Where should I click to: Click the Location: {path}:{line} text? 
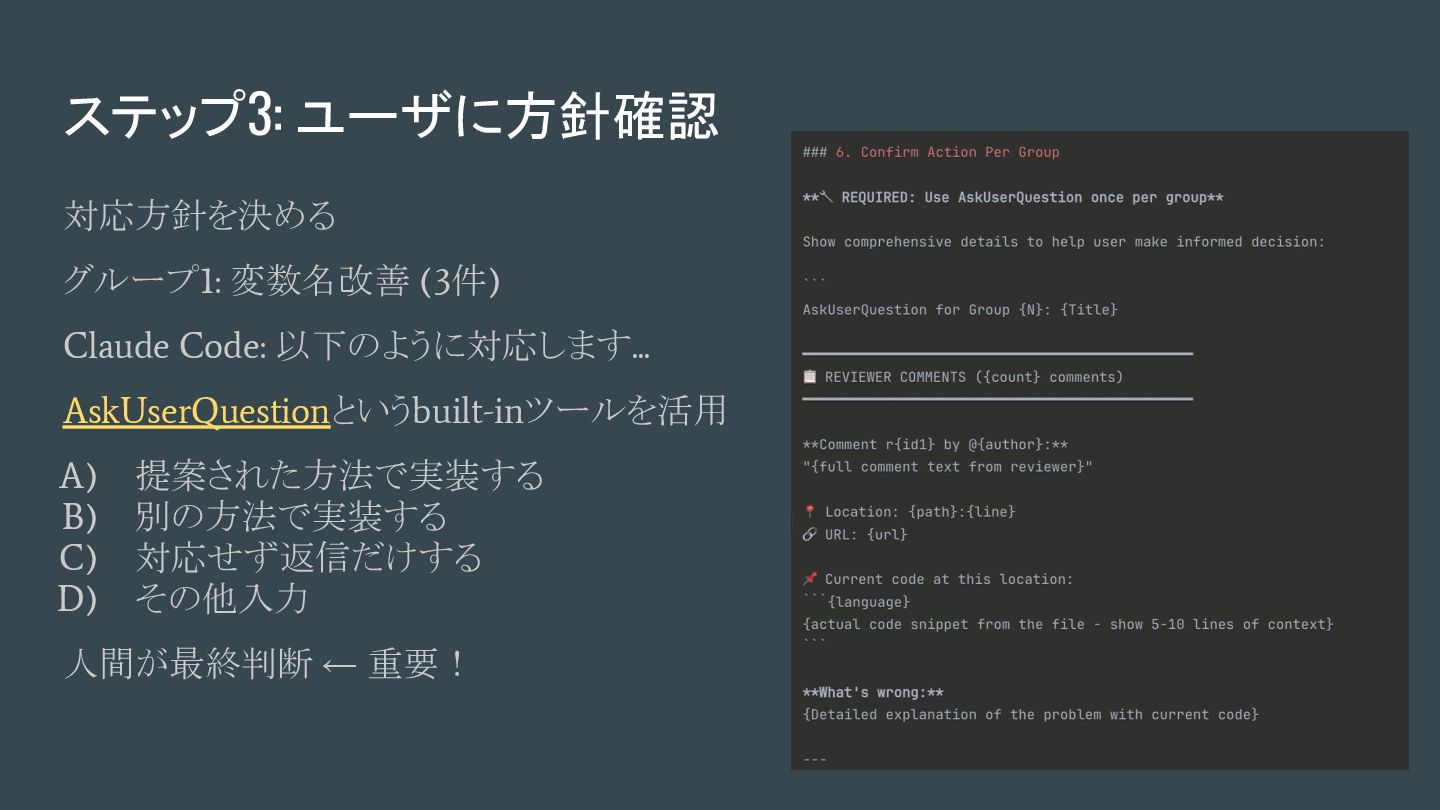[x=920, y=512]
